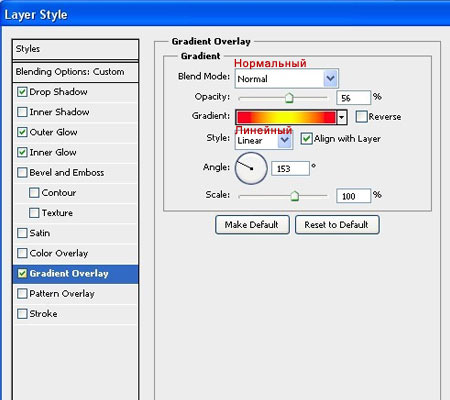
Task: Click the Angle dial control
Action: pyautogui.click(x=251, y=168)
